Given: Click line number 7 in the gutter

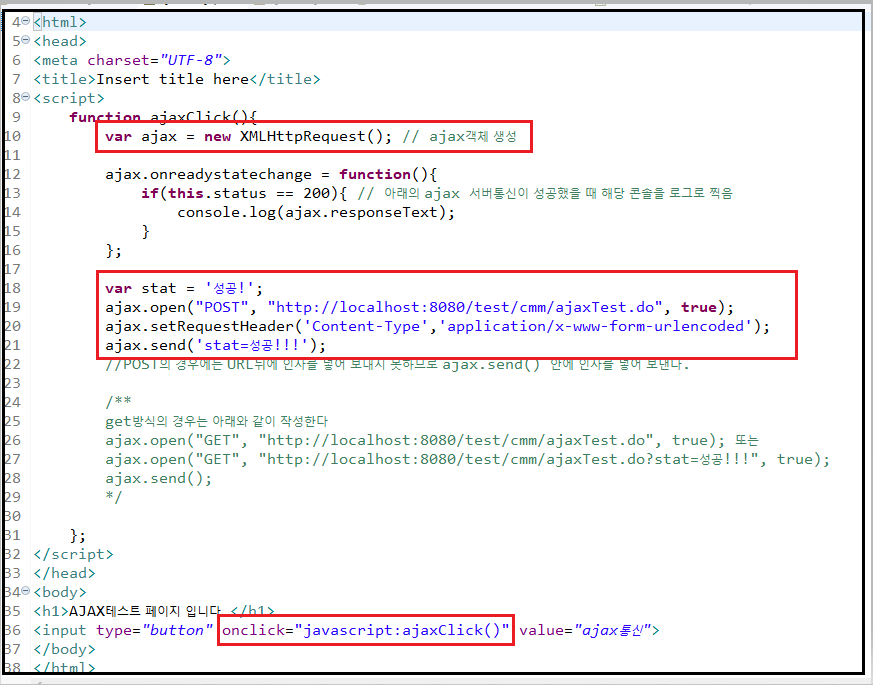Looking at the screenshot, I should (x=16, y=79).
